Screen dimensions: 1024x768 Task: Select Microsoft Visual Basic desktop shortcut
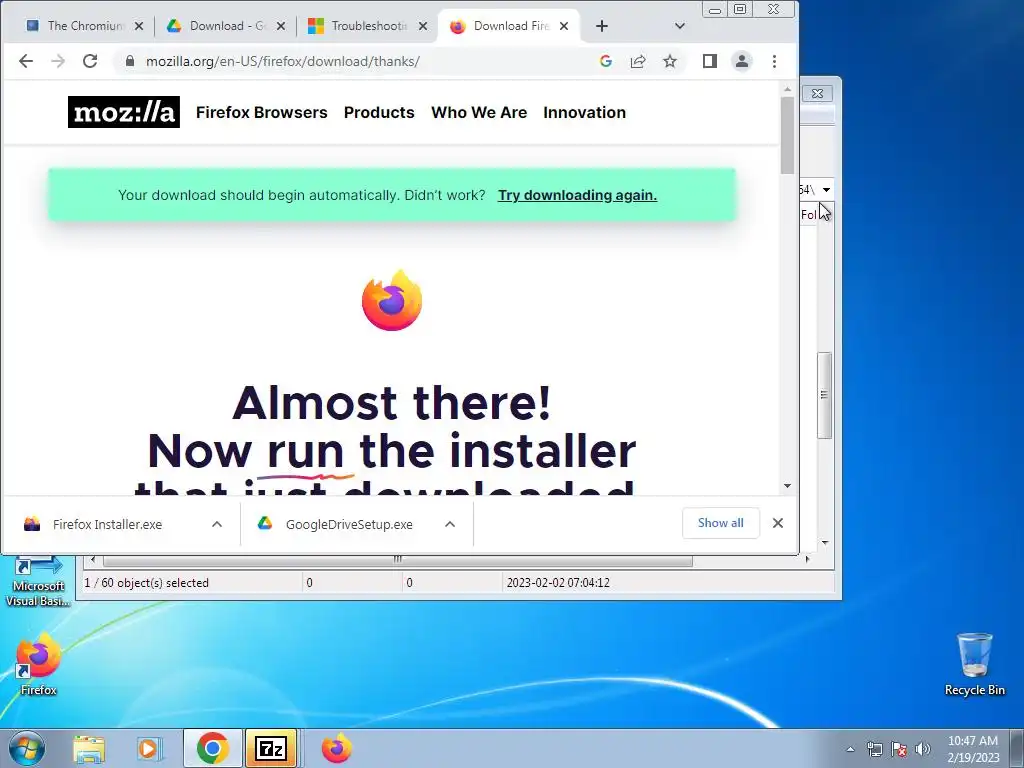click(x=38, y=581)
